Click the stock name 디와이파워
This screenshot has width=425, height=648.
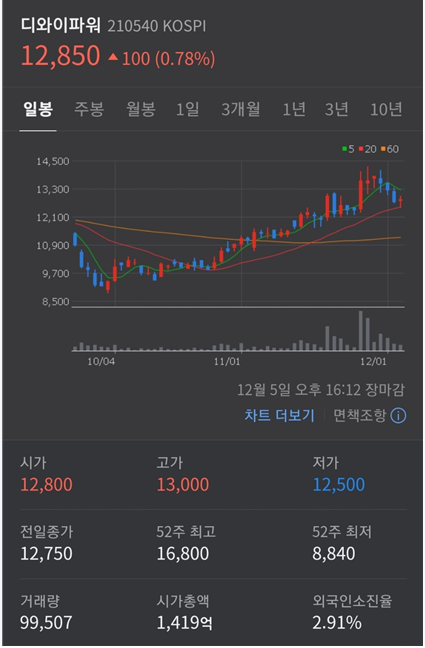click(60, 26)
